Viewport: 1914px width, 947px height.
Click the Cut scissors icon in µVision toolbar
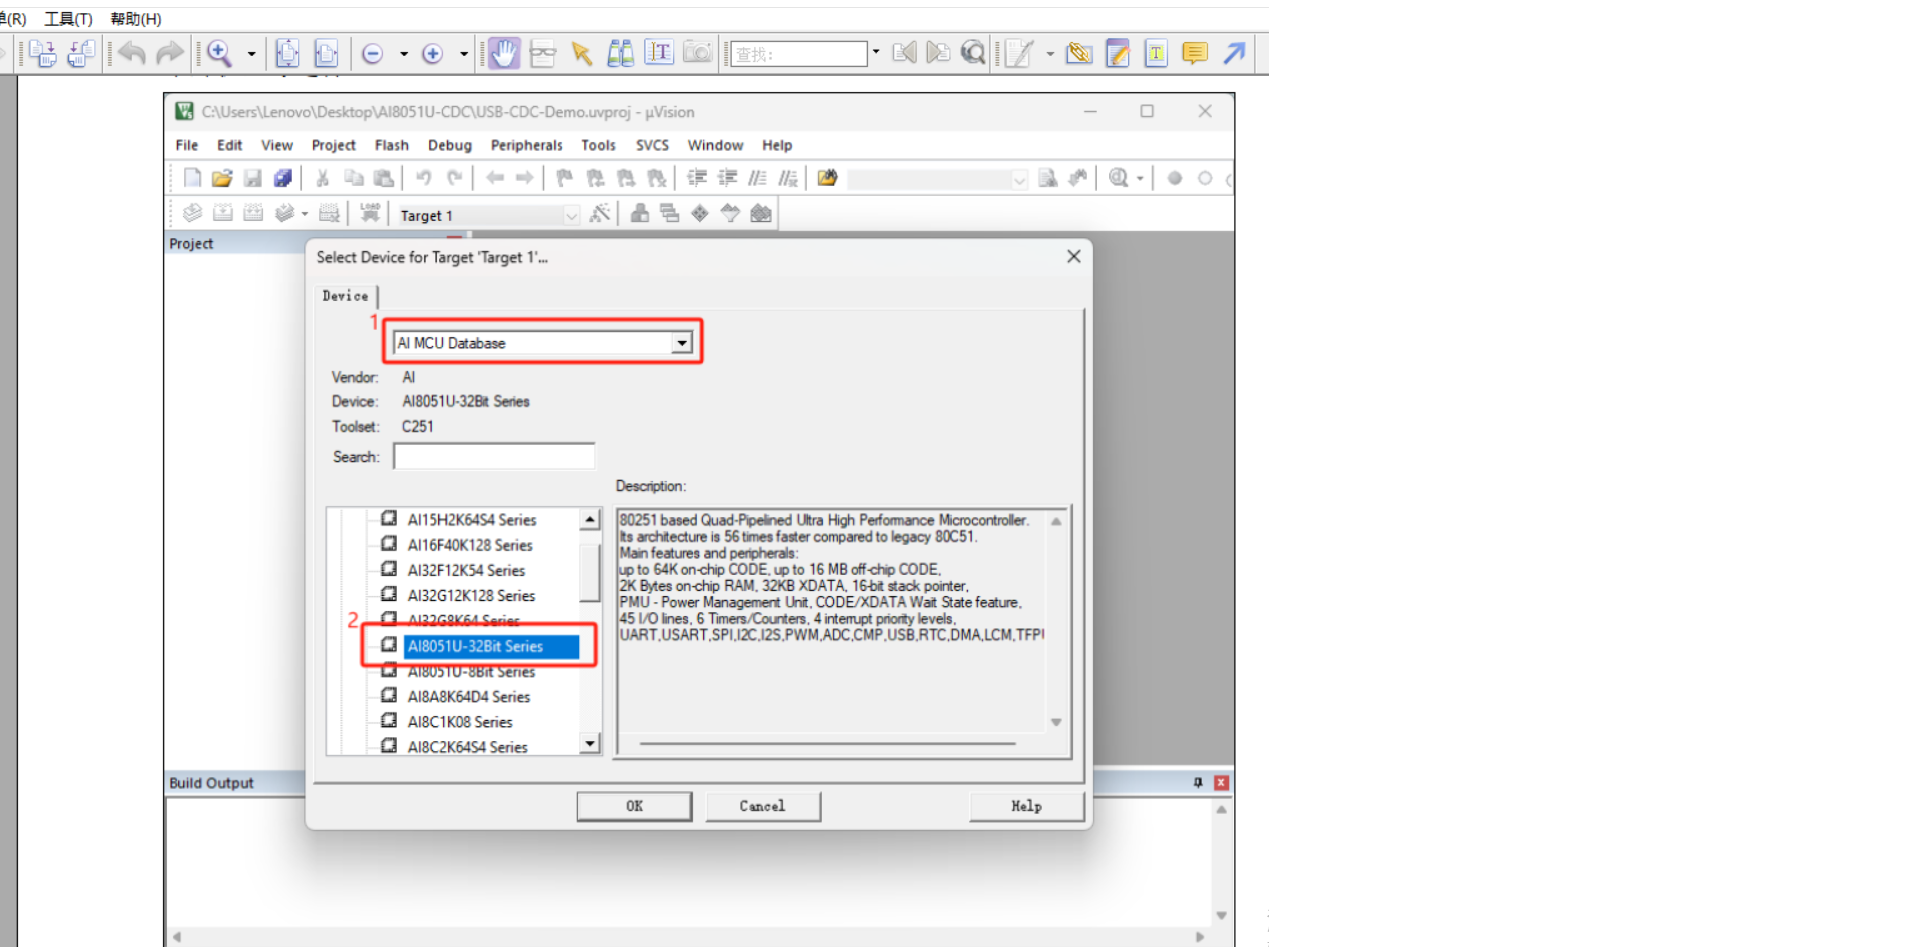(x=322, y=178)
